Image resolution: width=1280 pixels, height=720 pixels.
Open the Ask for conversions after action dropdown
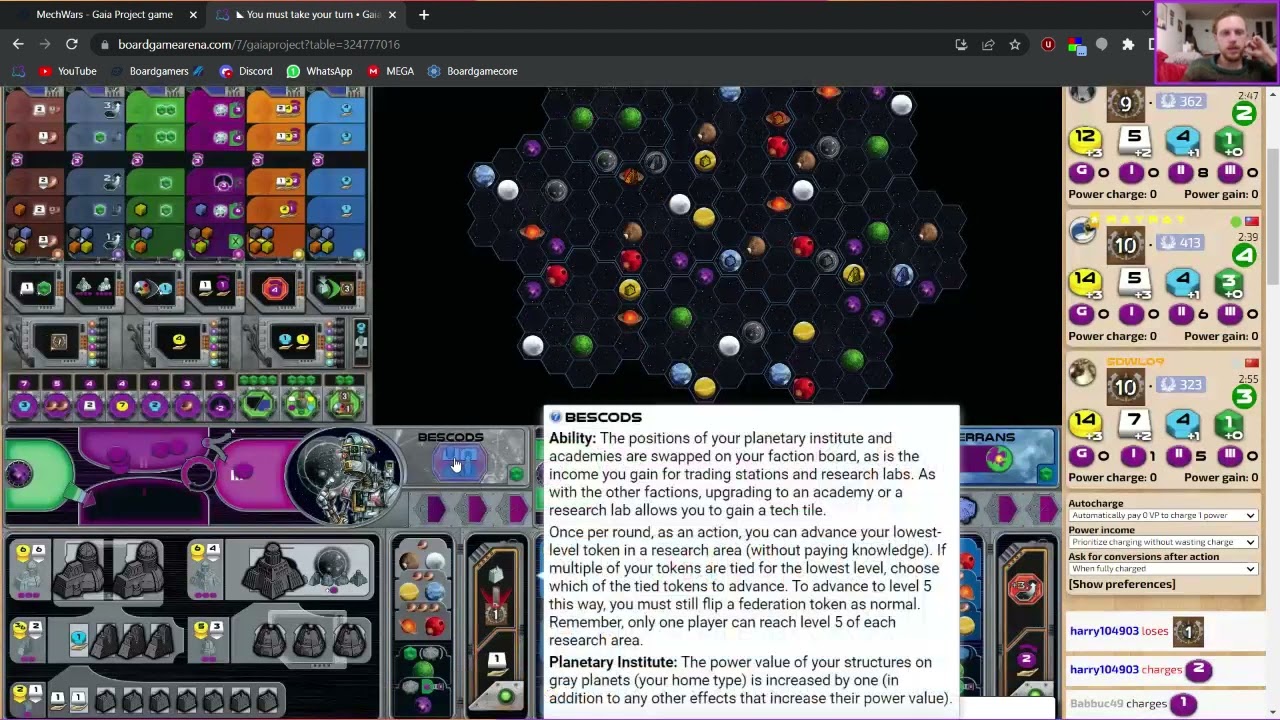(x=1162, y=569)
